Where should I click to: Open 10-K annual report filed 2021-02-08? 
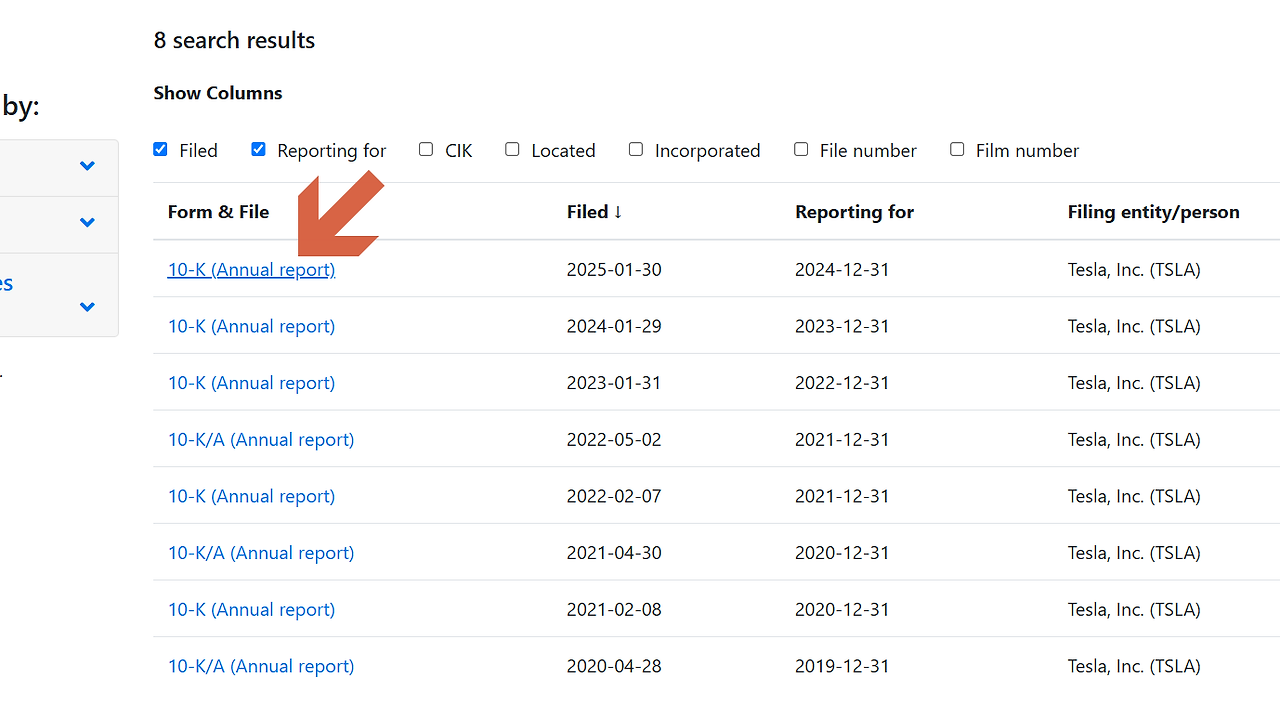(x=251, y=610)
